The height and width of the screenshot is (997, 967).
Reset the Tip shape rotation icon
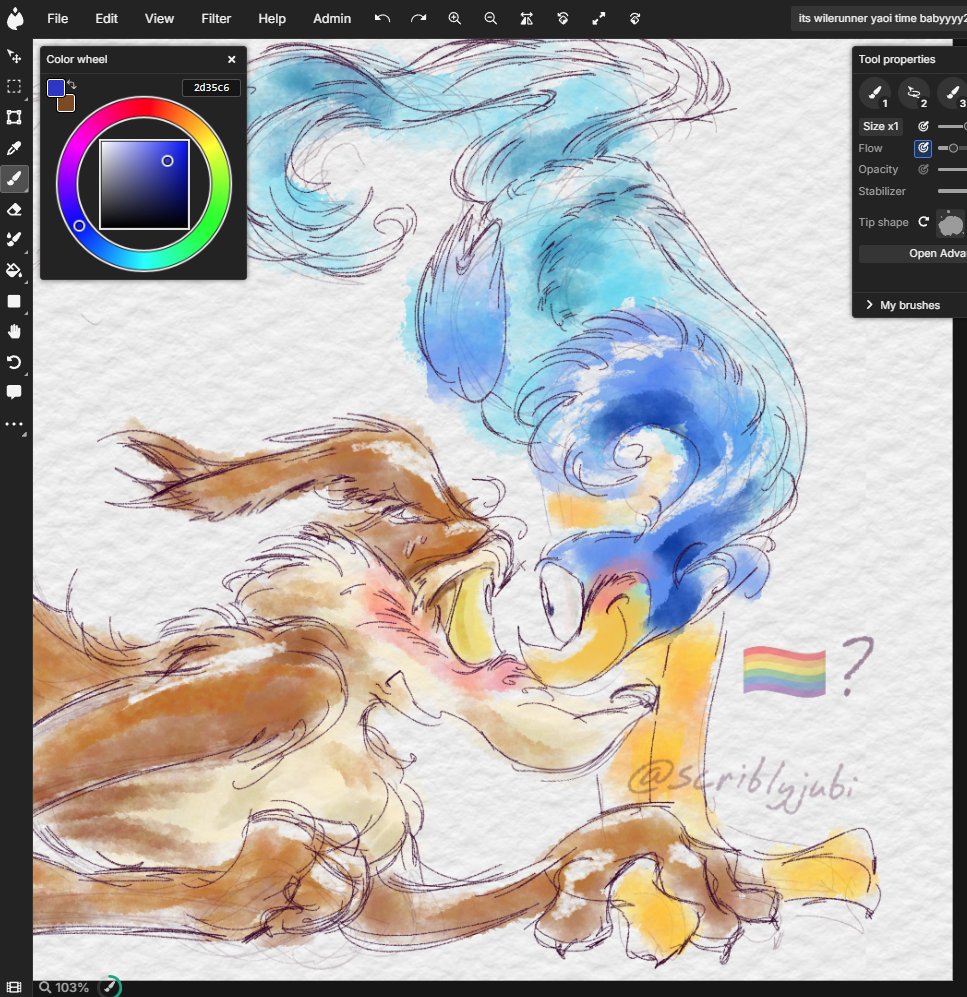click(924, 222)
